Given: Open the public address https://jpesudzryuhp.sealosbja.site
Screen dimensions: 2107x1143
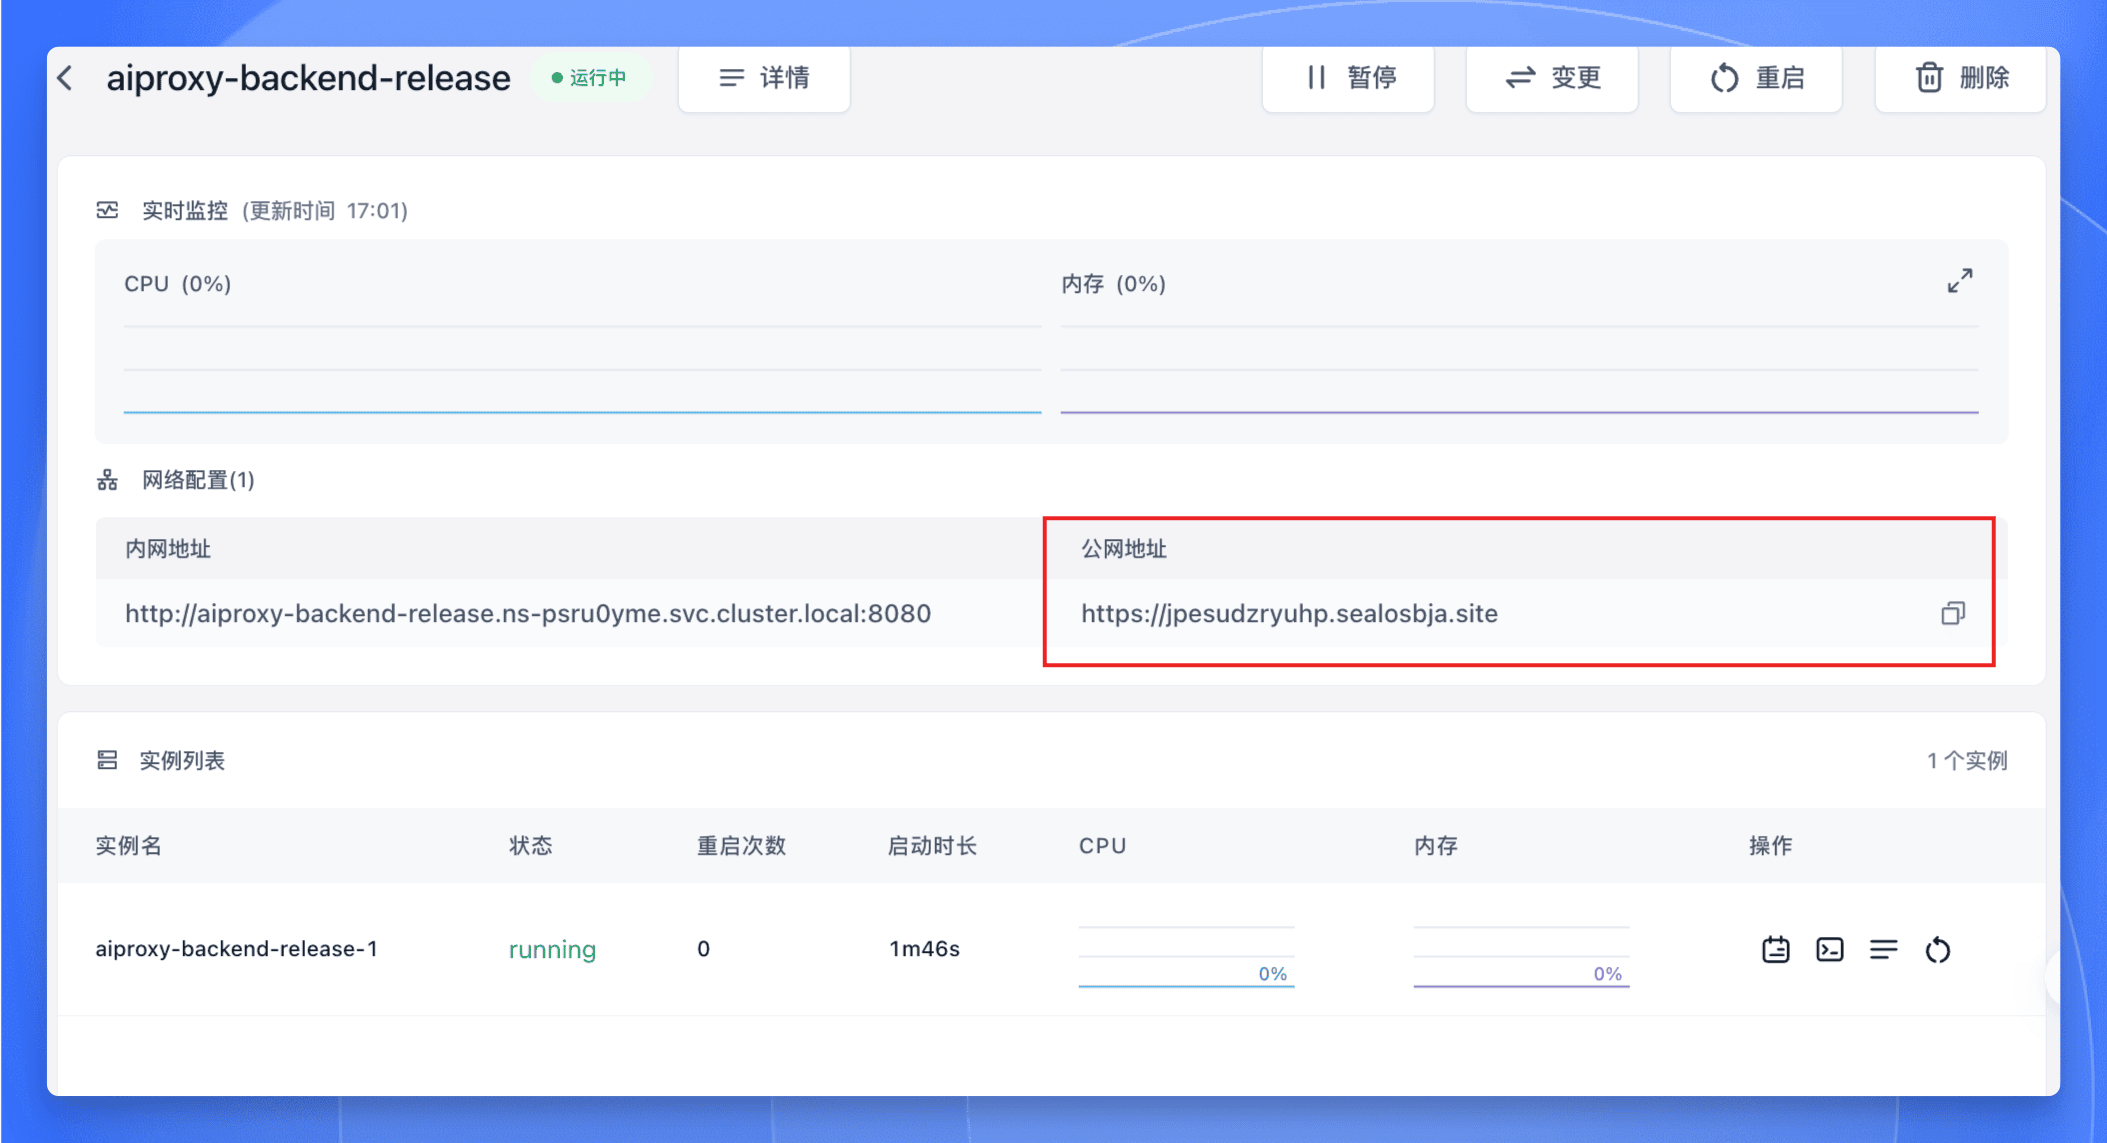Looking at the screenshot, I should click(x=1288, y=613).
